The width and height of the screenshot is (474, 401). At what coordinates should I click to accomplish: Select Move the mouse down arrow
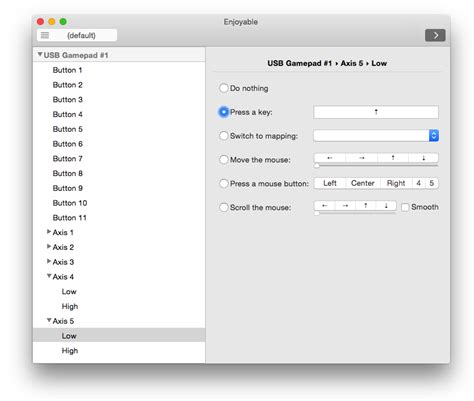[423, 158]
